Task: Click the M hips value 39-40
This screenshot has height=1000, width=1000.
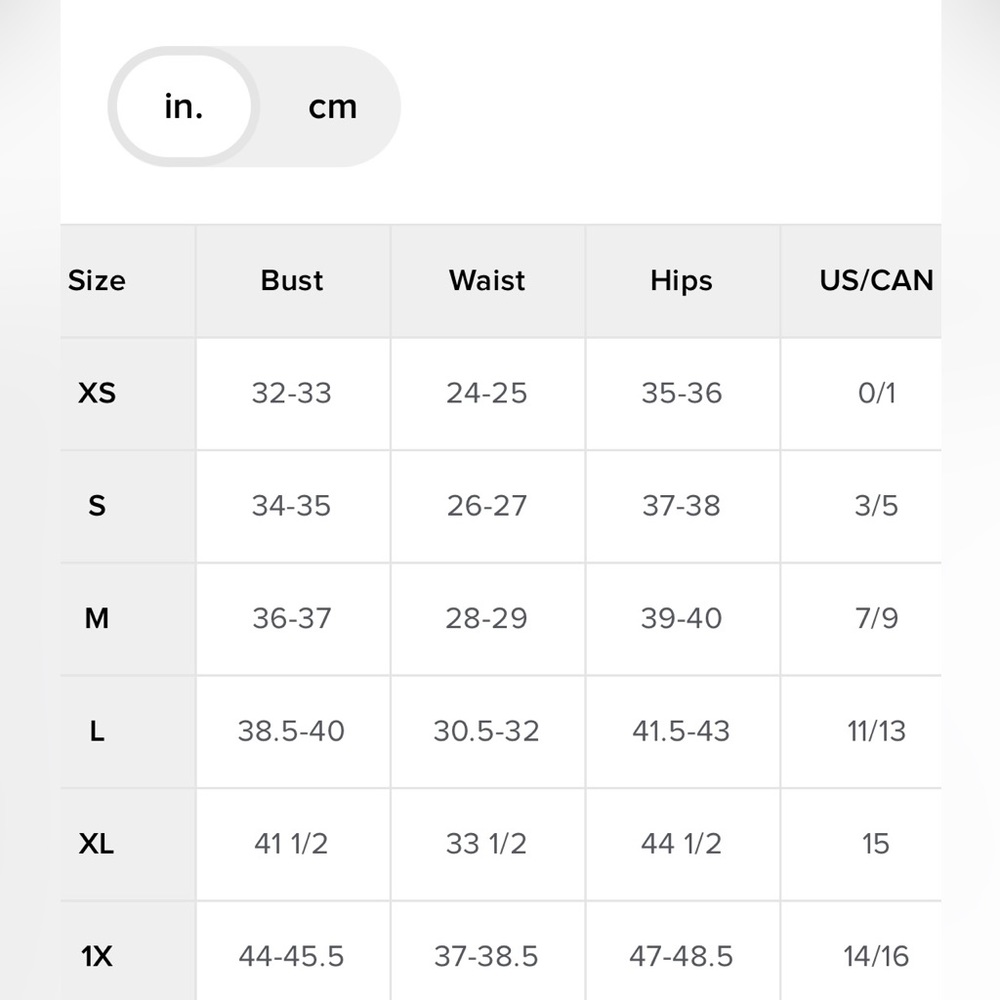Action: pos(681,619)
